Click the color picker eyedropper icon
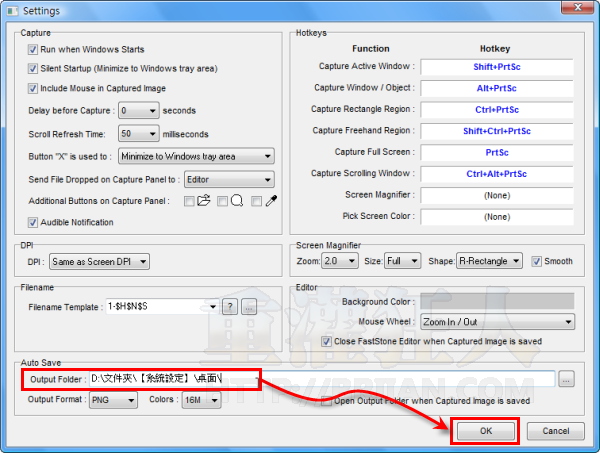The width and height of the screenshot is (600, 453). pos(271,201)
